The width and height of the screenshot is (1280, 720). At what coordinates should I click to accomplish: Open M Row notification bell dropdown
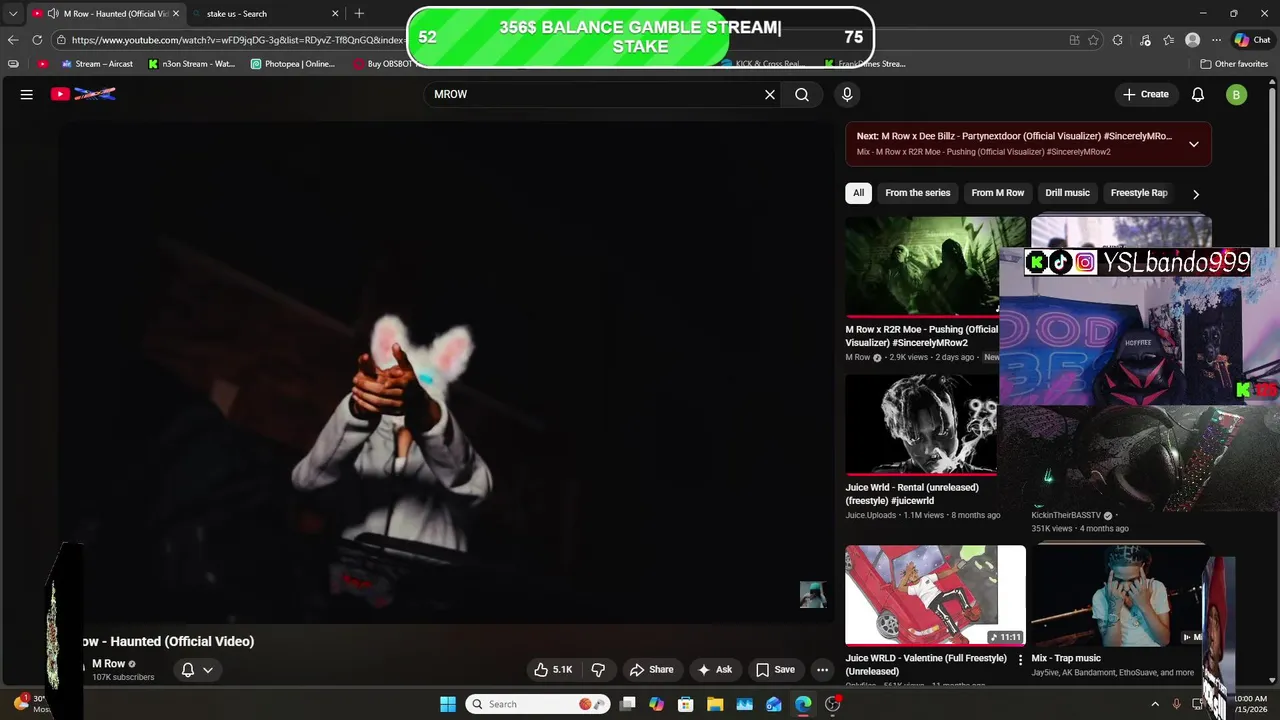coord(197,670)
